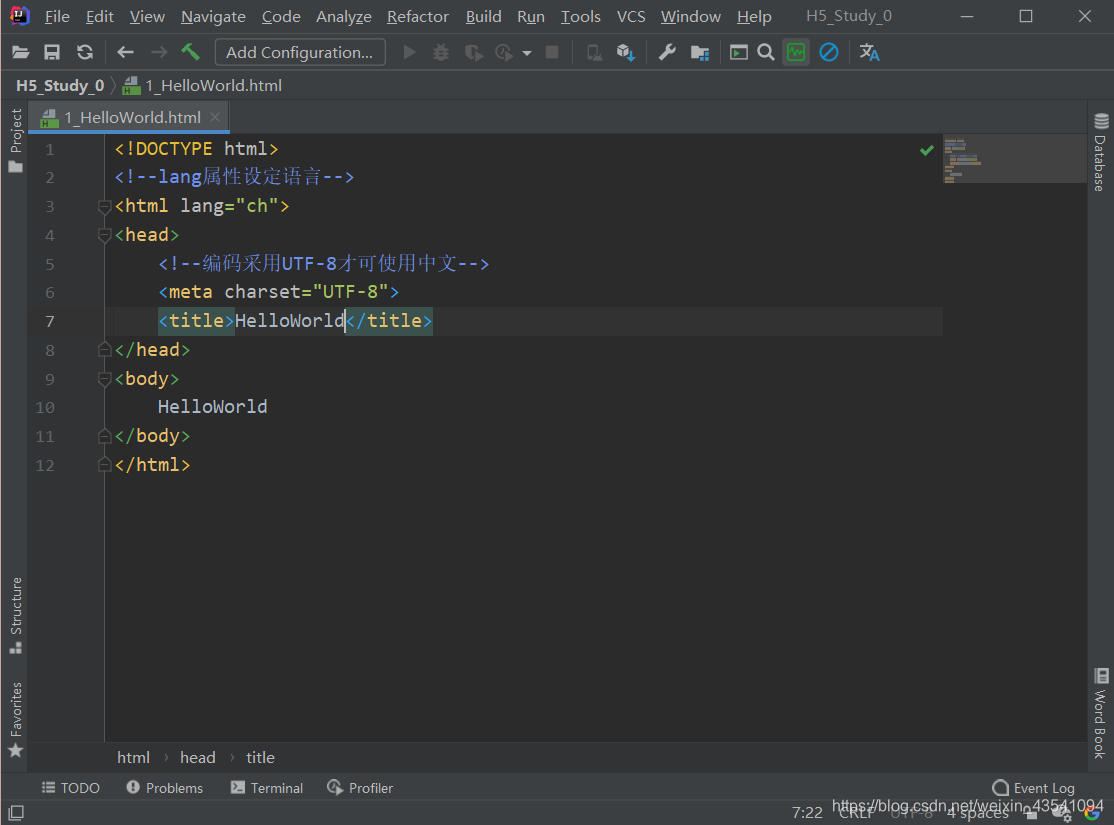Toggle the Structure tool window
This screenshot has height=825, width=1114.
click(16, 615)
